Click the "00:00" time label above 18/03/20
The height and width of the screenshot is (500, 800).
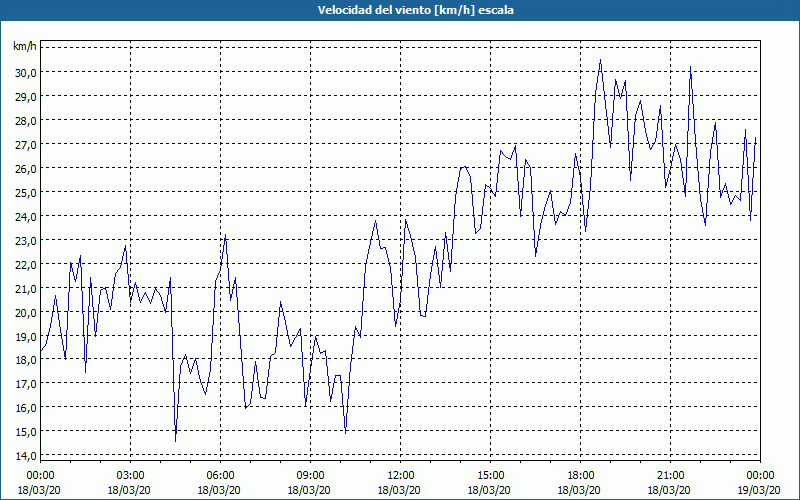(x=40, y=476)
